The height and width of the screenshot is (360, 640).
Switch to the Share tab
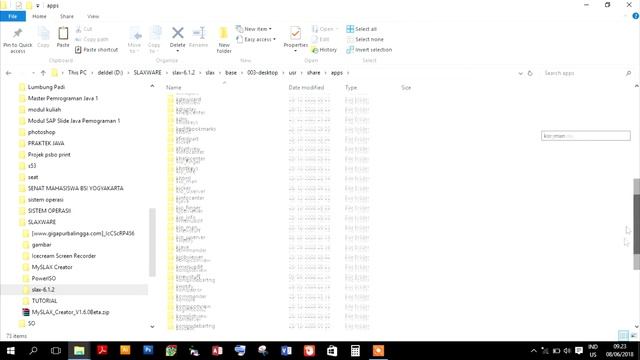click(x=67, y=16)
